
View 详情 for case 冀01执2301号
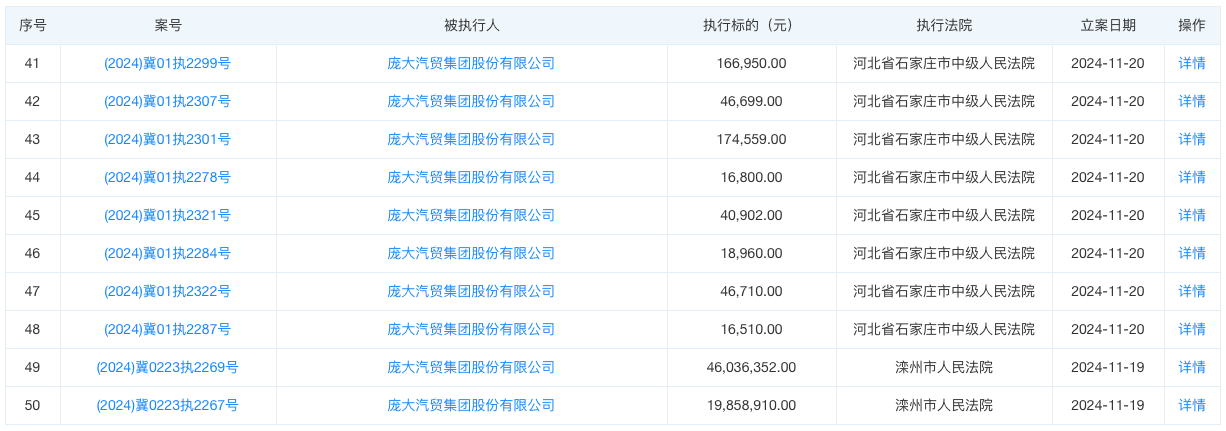click(x=1192, y=139)
